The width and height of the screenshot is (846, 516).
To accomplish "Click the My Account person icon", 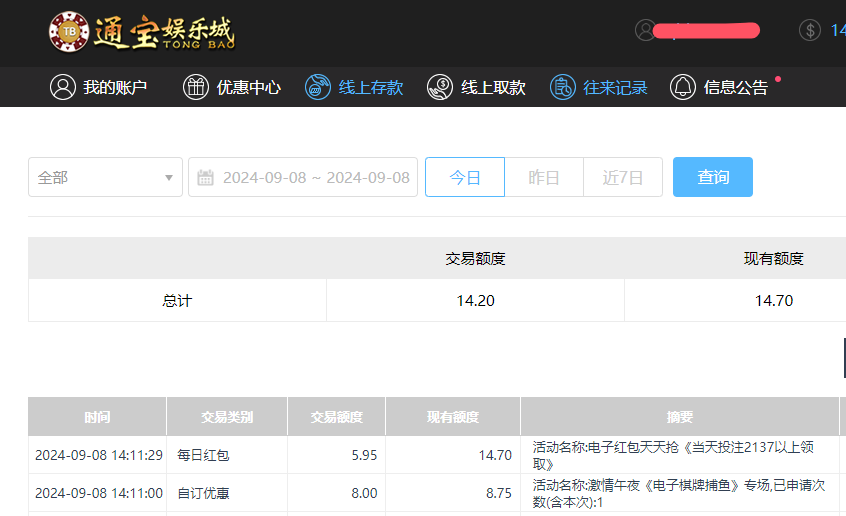I will tap(63, 87).
